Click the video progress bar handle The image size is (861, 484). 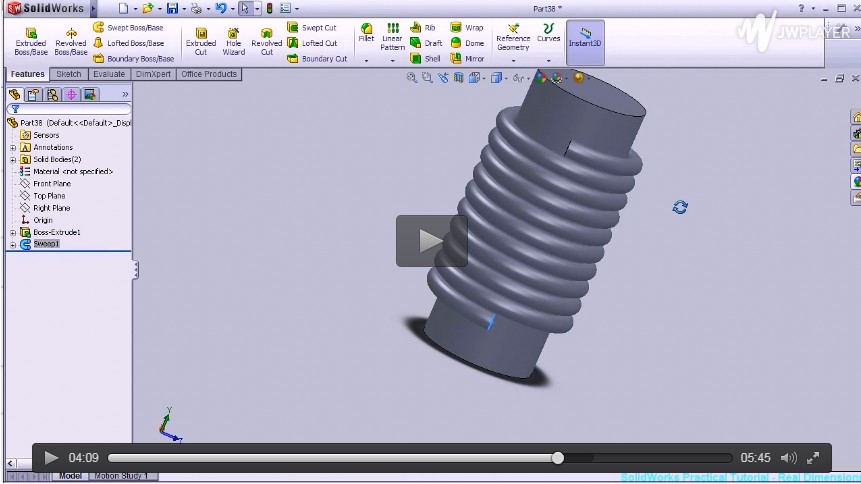tap(558, 458)
